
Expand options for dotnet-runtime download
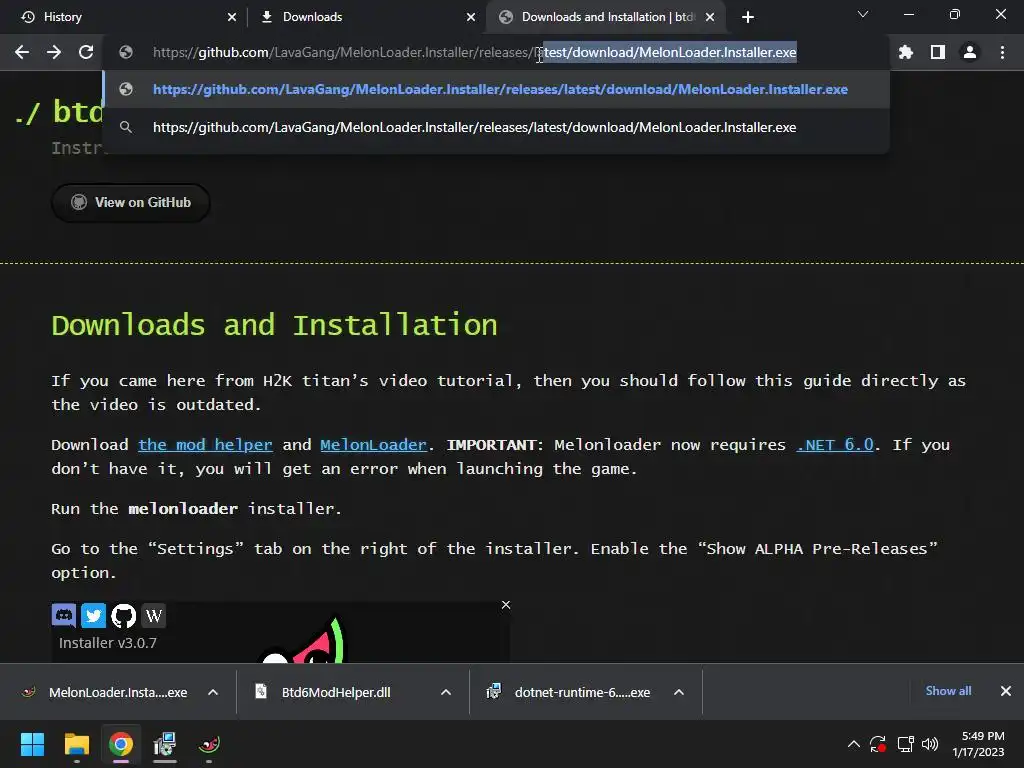coord(679,692)
